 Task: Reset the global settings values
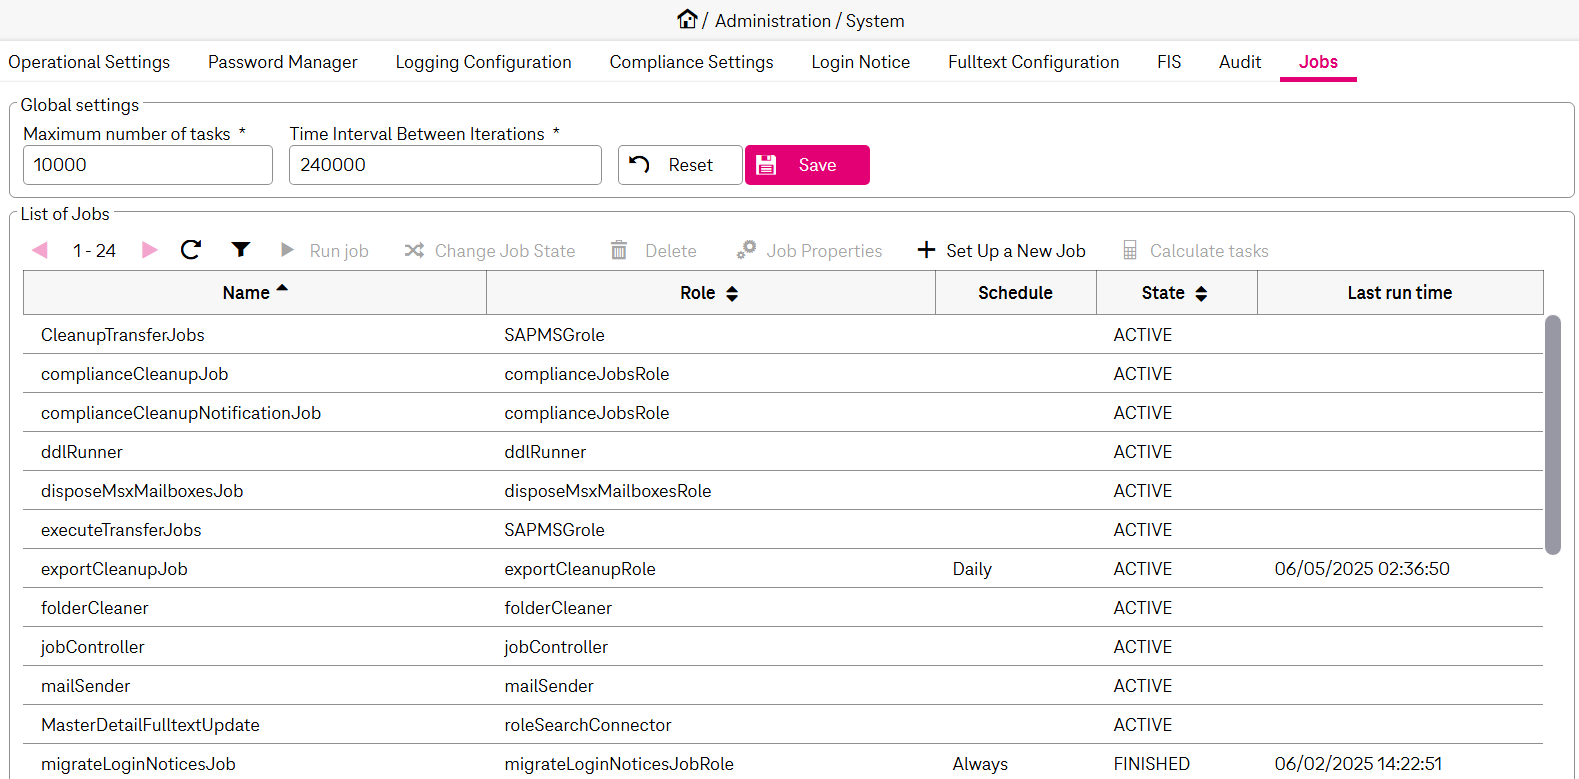pyautogui.click(x=680, y=165)
